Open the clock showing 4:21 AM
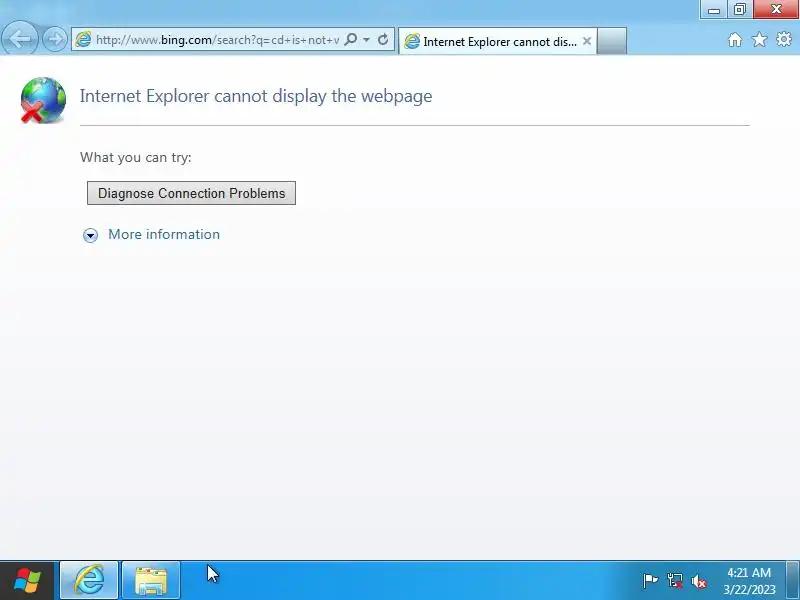Screen dimensions: 800x600 (x=749, y=581)
